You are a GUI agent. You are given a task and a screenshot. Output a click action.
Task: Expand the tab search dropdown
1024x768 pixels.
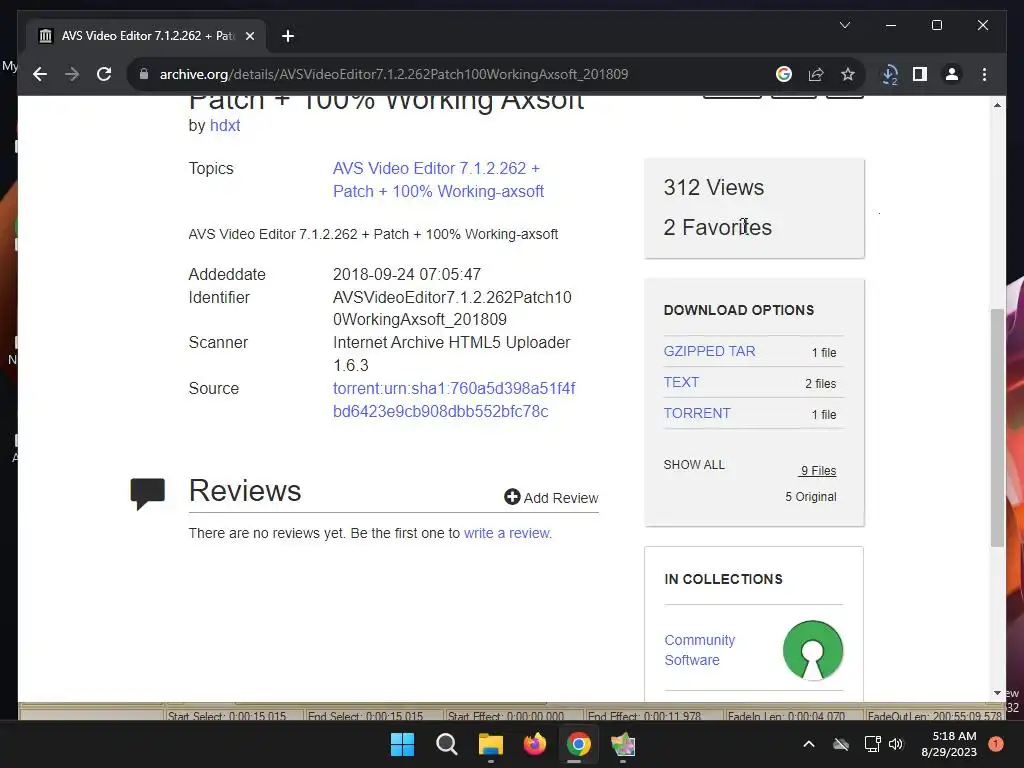coord(844,25)
